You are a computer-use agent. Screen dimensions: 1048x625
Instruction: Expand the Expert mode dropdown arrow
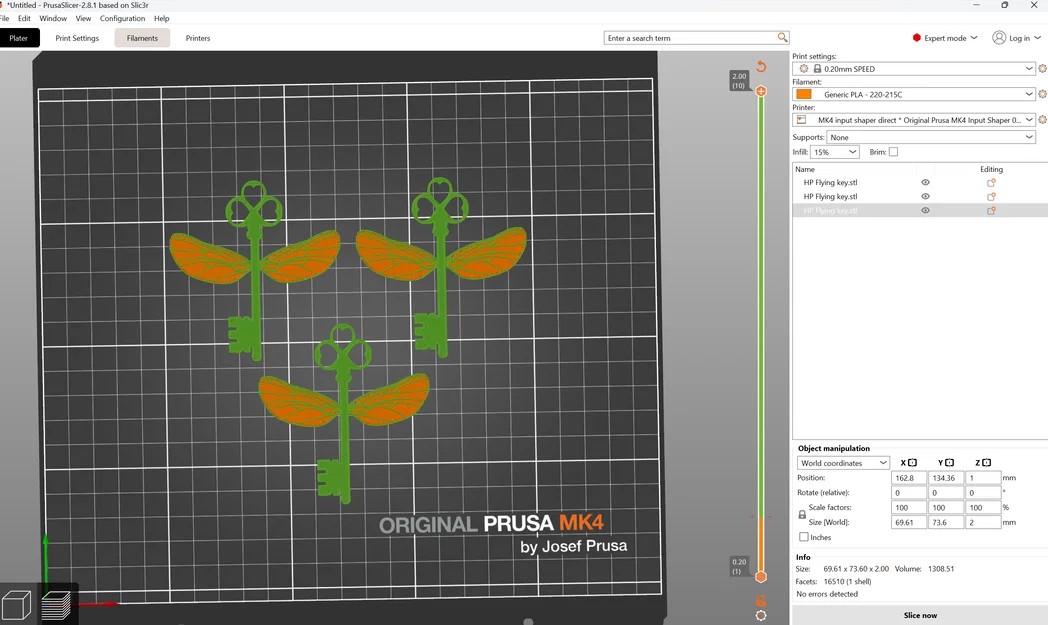point(974,38)
